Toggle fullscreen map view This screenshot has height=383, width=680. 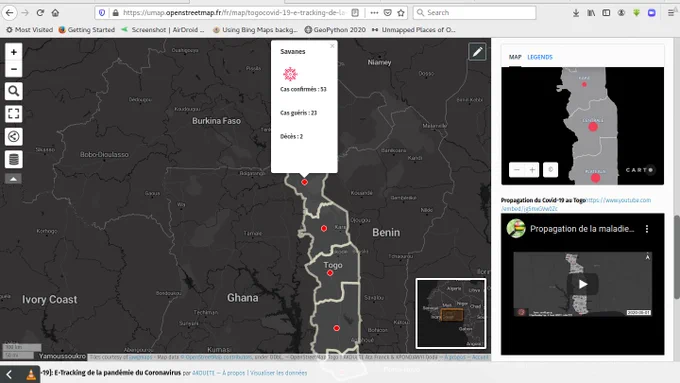pyautogui.click(x=13, y=114)
